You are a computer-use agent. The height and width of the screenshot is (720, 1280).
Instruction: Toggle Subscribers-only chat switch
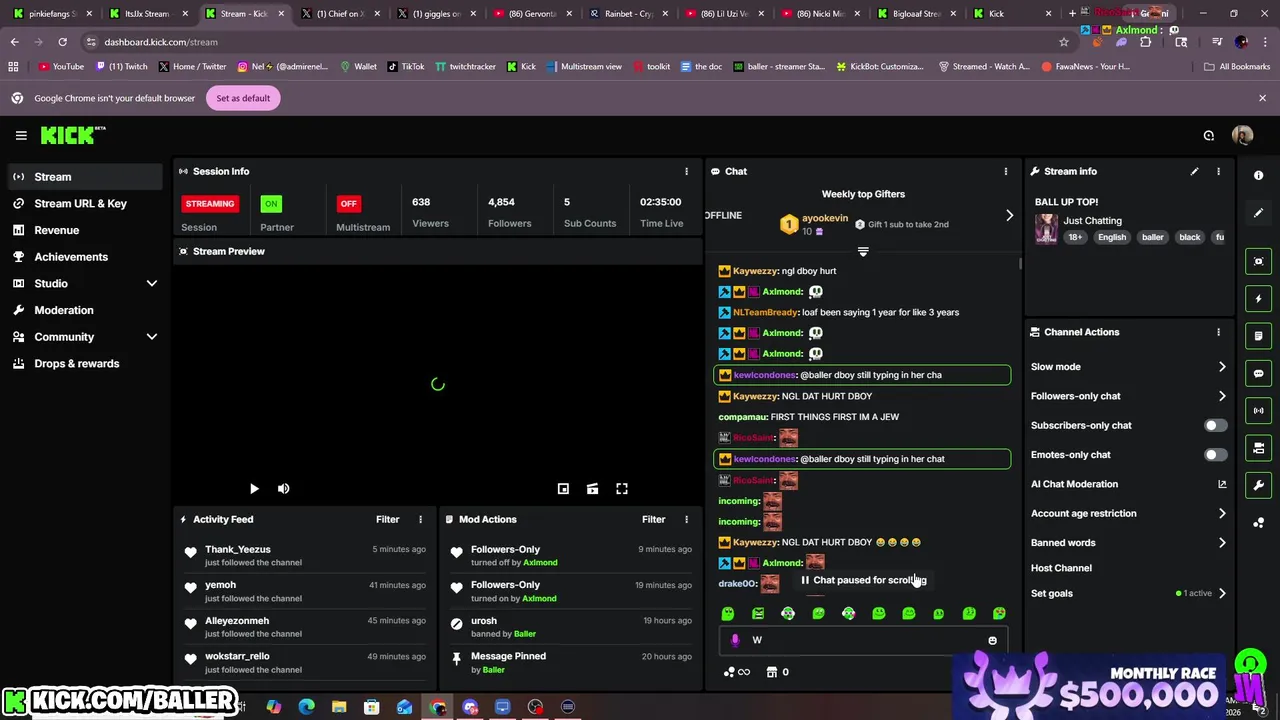click(1214, 425)
